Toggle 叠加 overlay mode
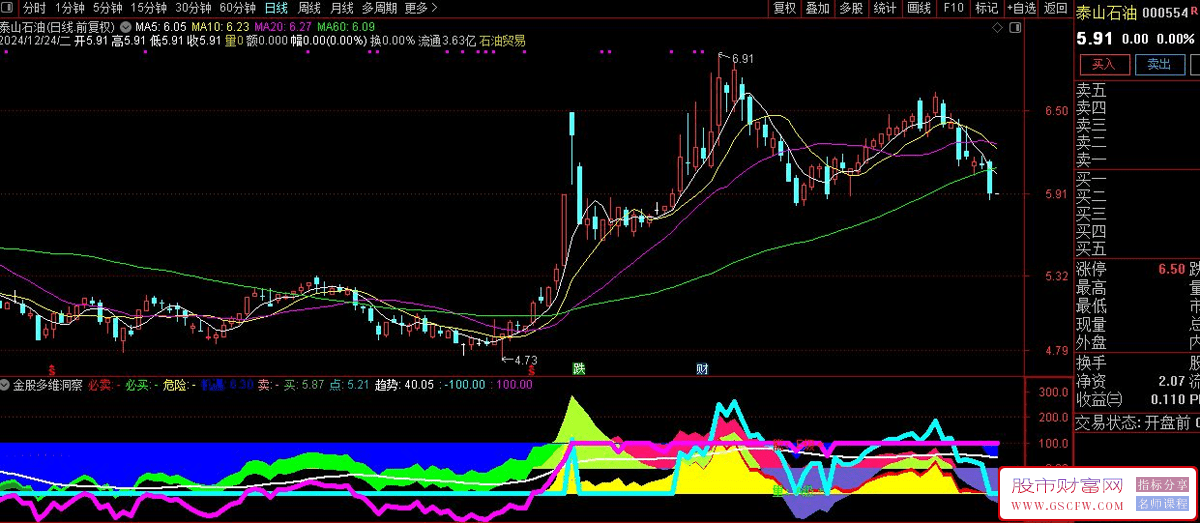Viewport: 1200px width, 523px height. 818,8
